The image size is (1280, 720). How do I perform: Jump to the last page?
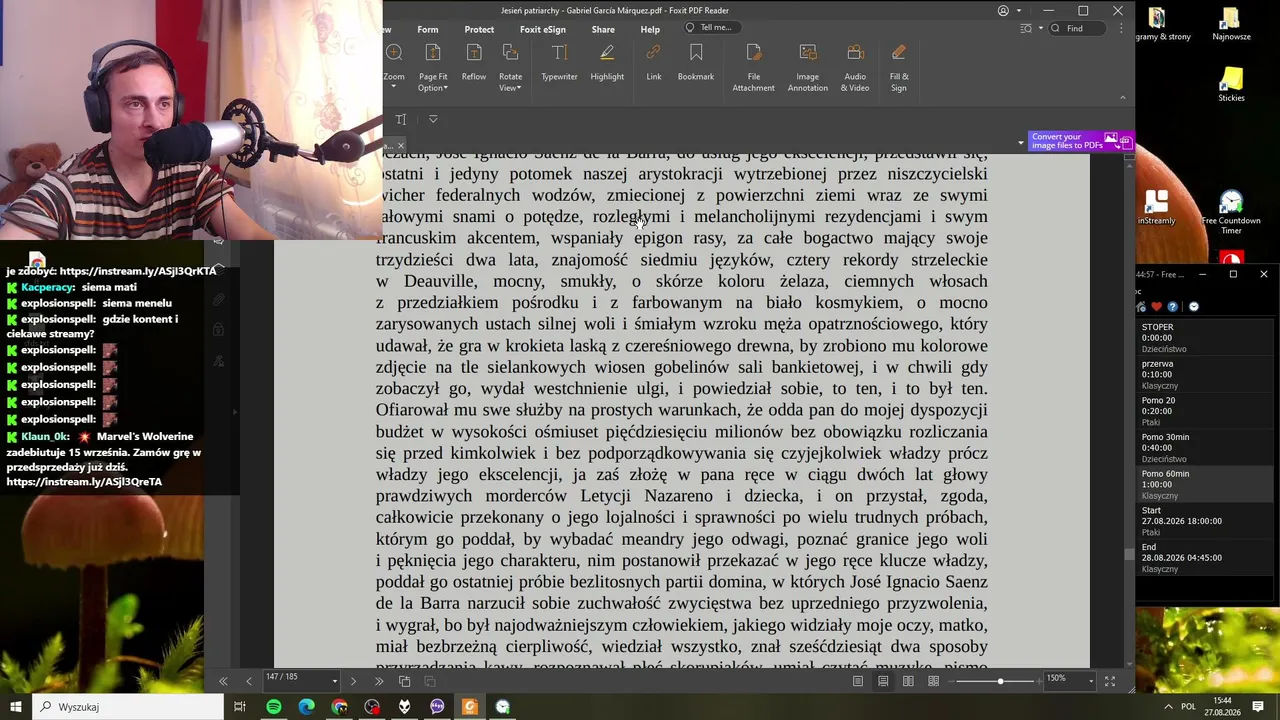pyautogui.click(x=379, y=681)
